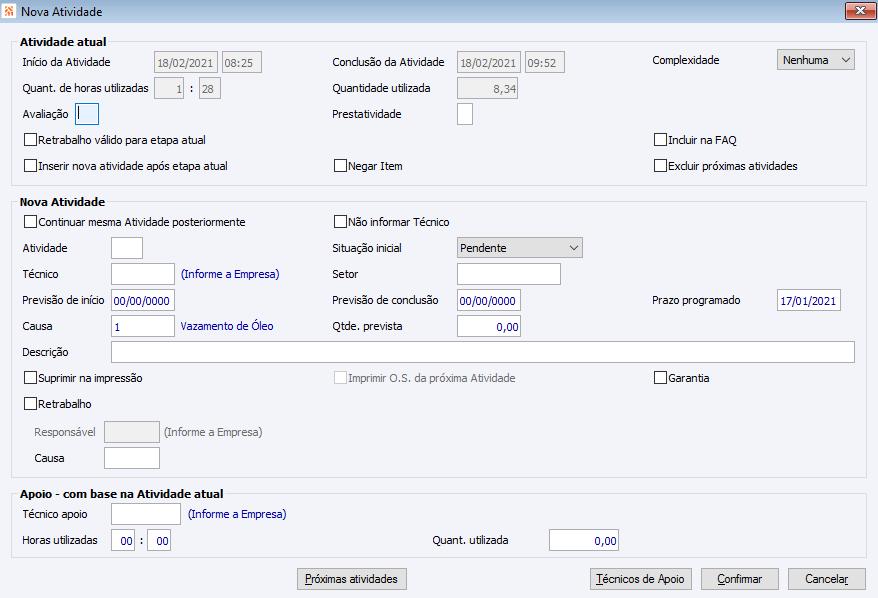This screenshot has height=598, width=878.
Task: Click the Descrição text field
Action: click(483, 352)
